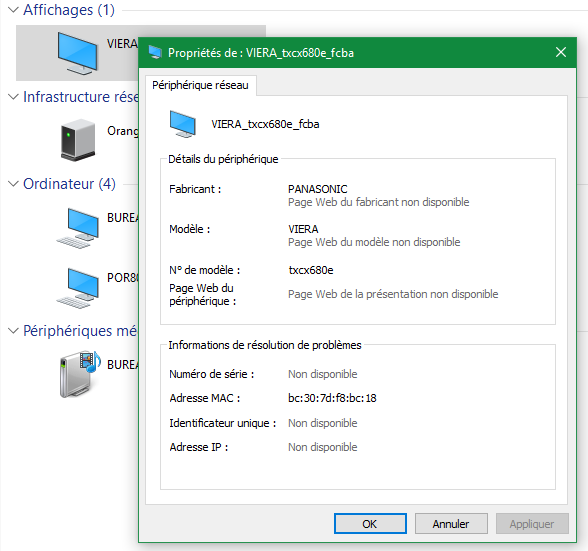The width and height of the screenshot is (588, 551).
Task: Click the Identificateur unique 'Non disponible' value
Action: point(322,423)
